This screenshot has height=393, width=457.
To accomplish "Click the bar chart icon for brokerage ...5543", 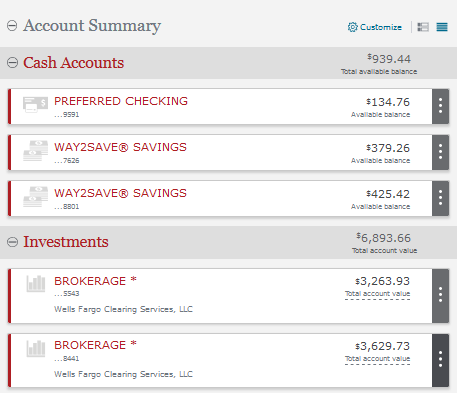I will pyautogui.click(x=36, y=284).
